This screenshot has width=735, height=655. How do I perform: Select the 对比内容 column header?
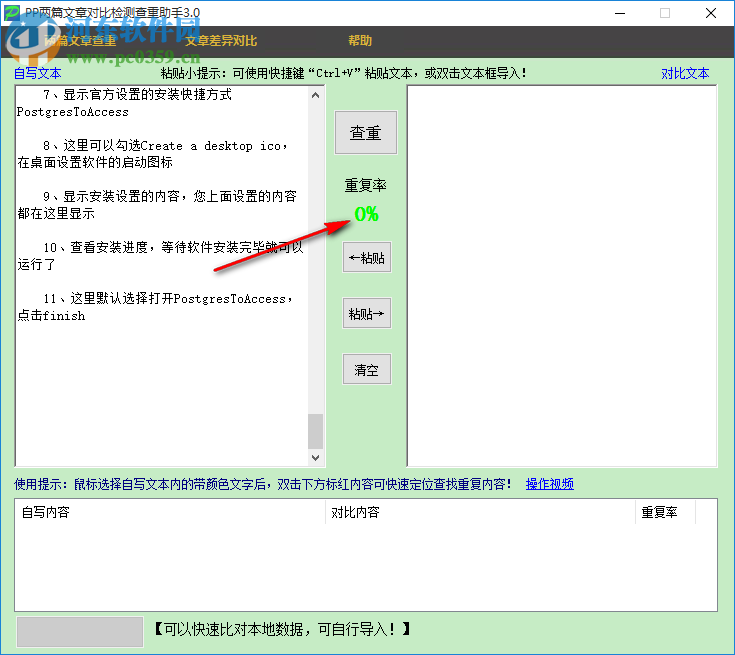[x=480, y=512]
